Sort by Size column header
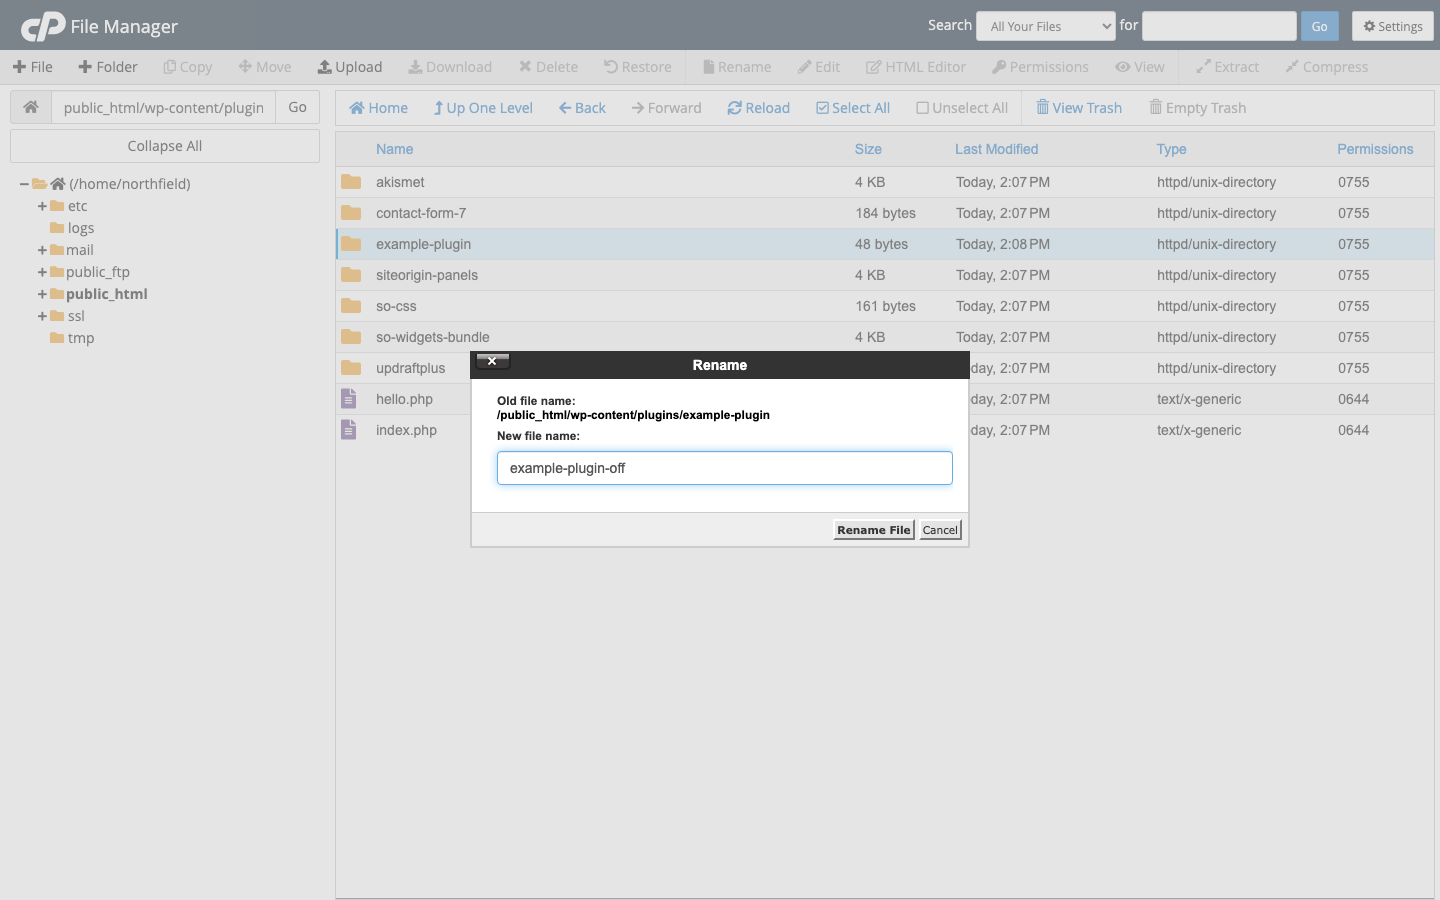1440x900 pixels. coord(868,149)
